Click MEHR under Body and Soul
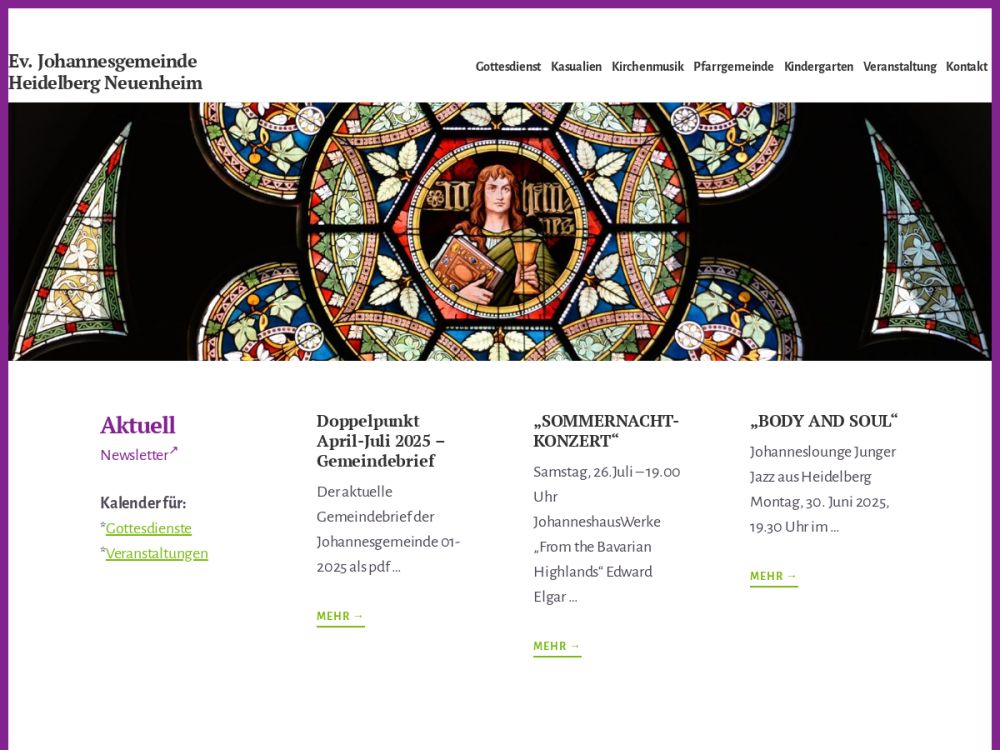1000x750 pixels. 773,577
